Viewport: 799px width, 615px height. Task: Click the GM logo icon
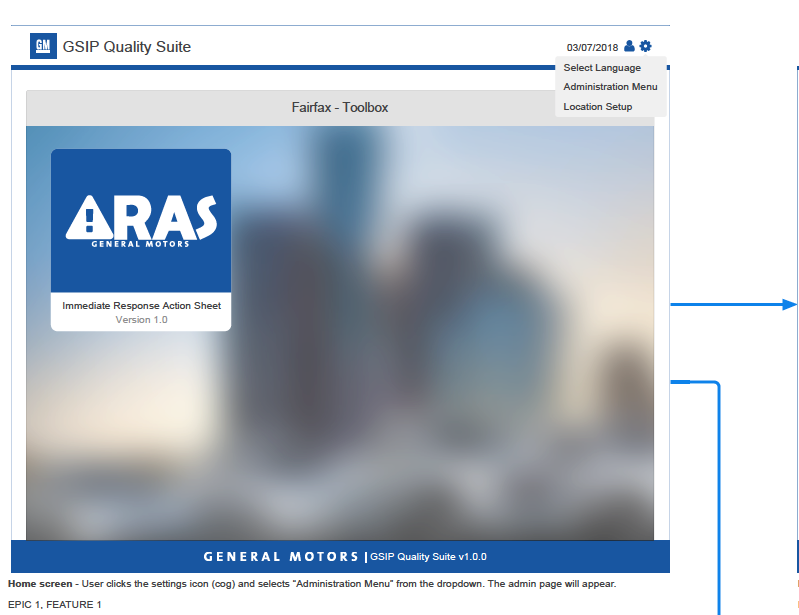[43, 46]
